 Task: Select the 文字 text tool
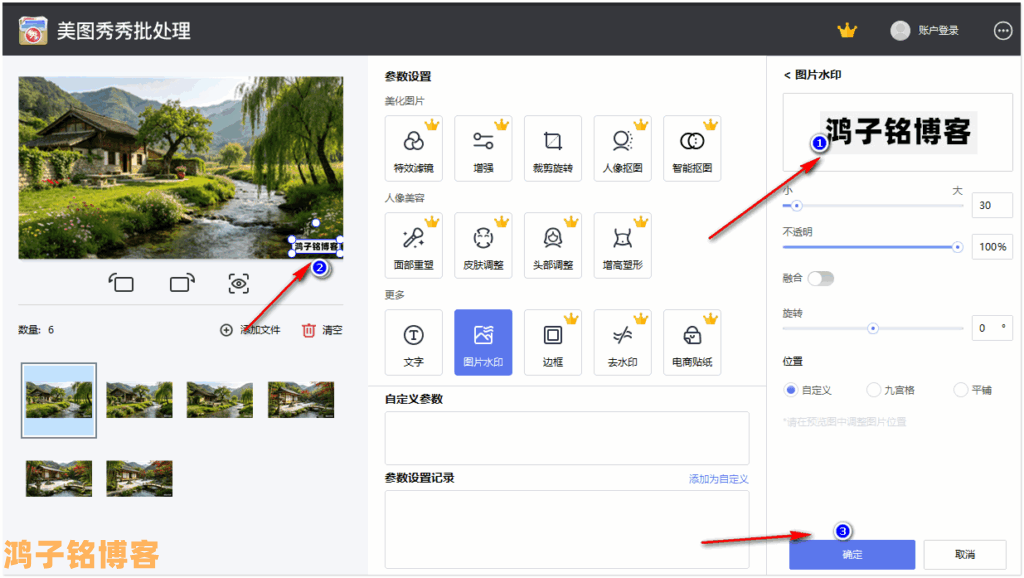[x=413, y=342]
